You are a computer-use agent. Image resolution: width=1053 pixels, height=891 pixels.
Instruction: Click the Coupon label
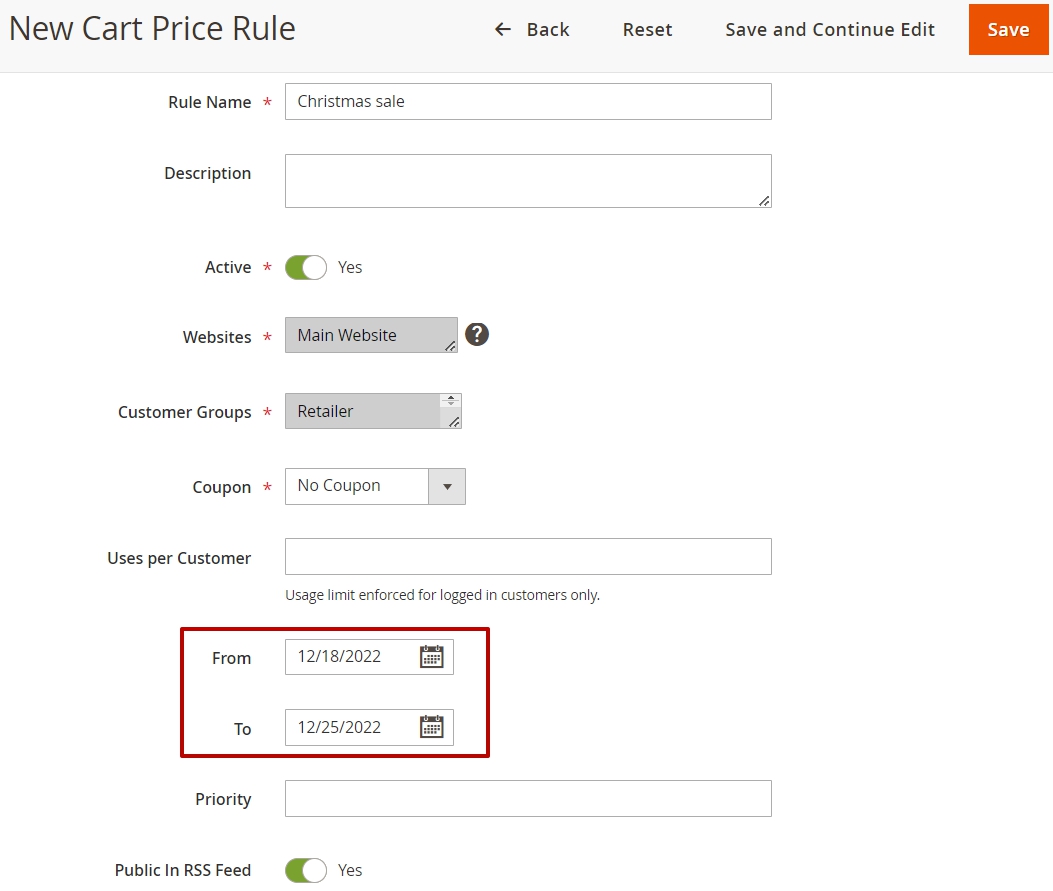[222, 487]
